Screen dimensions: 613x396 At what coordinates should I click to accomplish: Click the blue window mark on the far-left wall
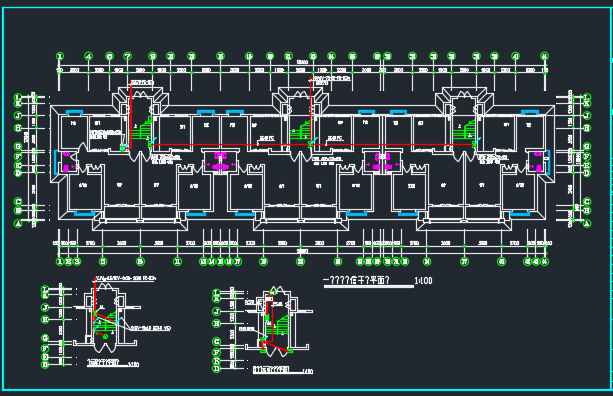tap(56, 162)
